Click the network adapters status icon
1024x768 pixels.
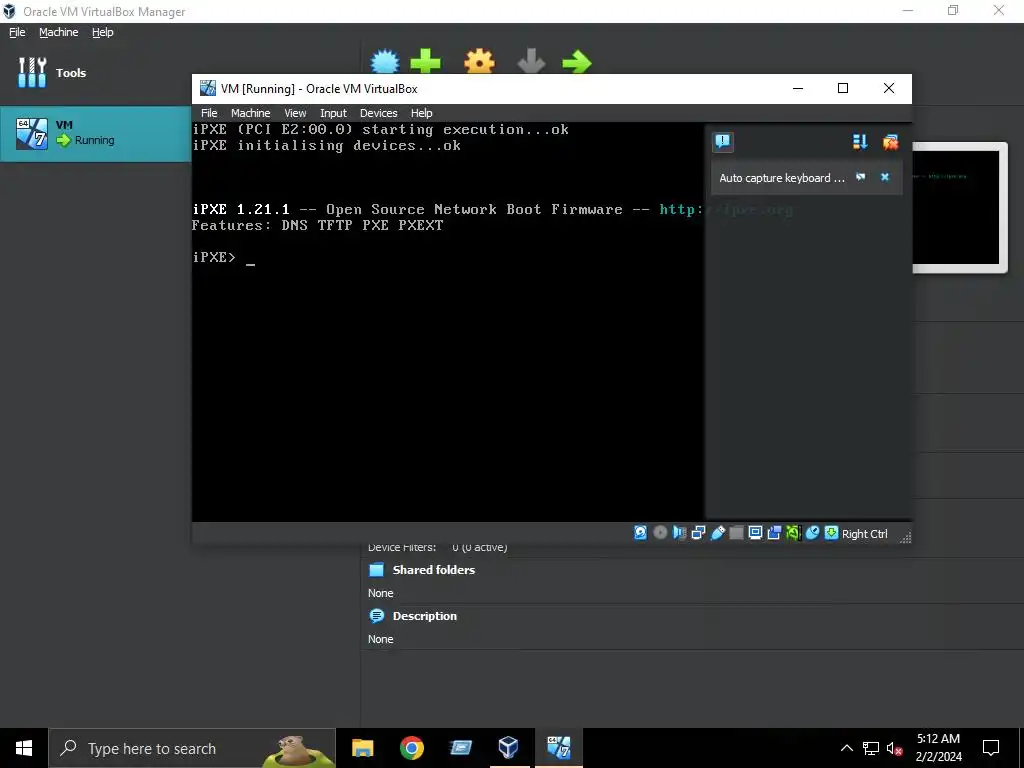coord(698,533)
